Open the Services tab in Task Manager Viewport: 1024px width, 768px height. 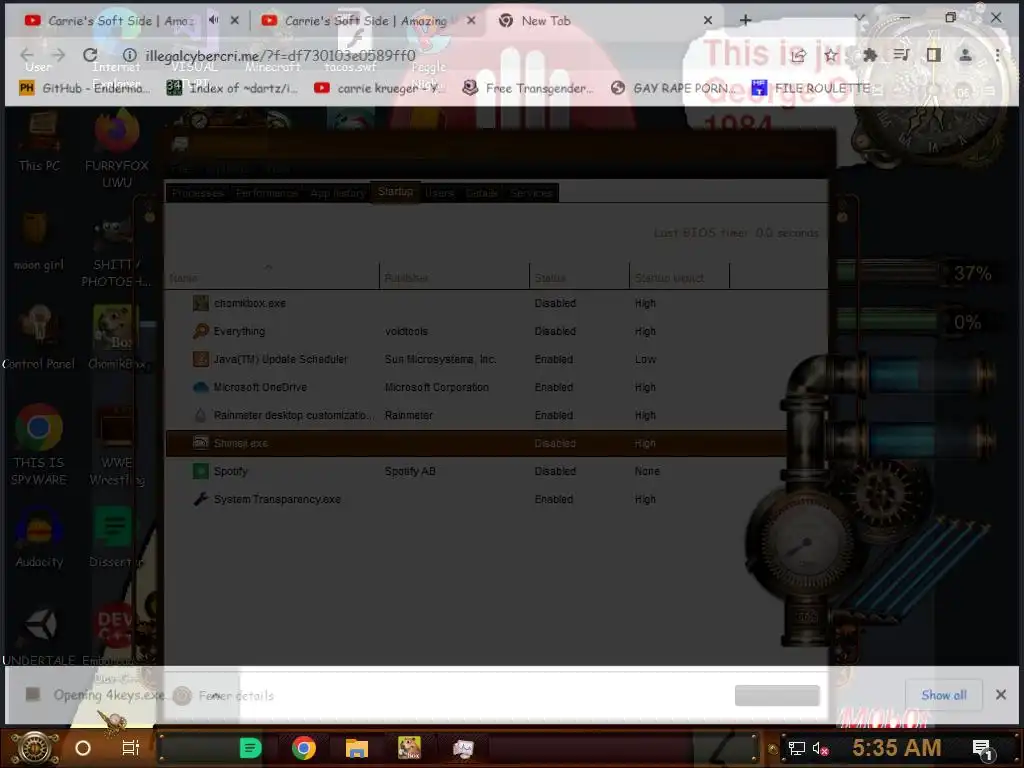[x=532, y=193]
